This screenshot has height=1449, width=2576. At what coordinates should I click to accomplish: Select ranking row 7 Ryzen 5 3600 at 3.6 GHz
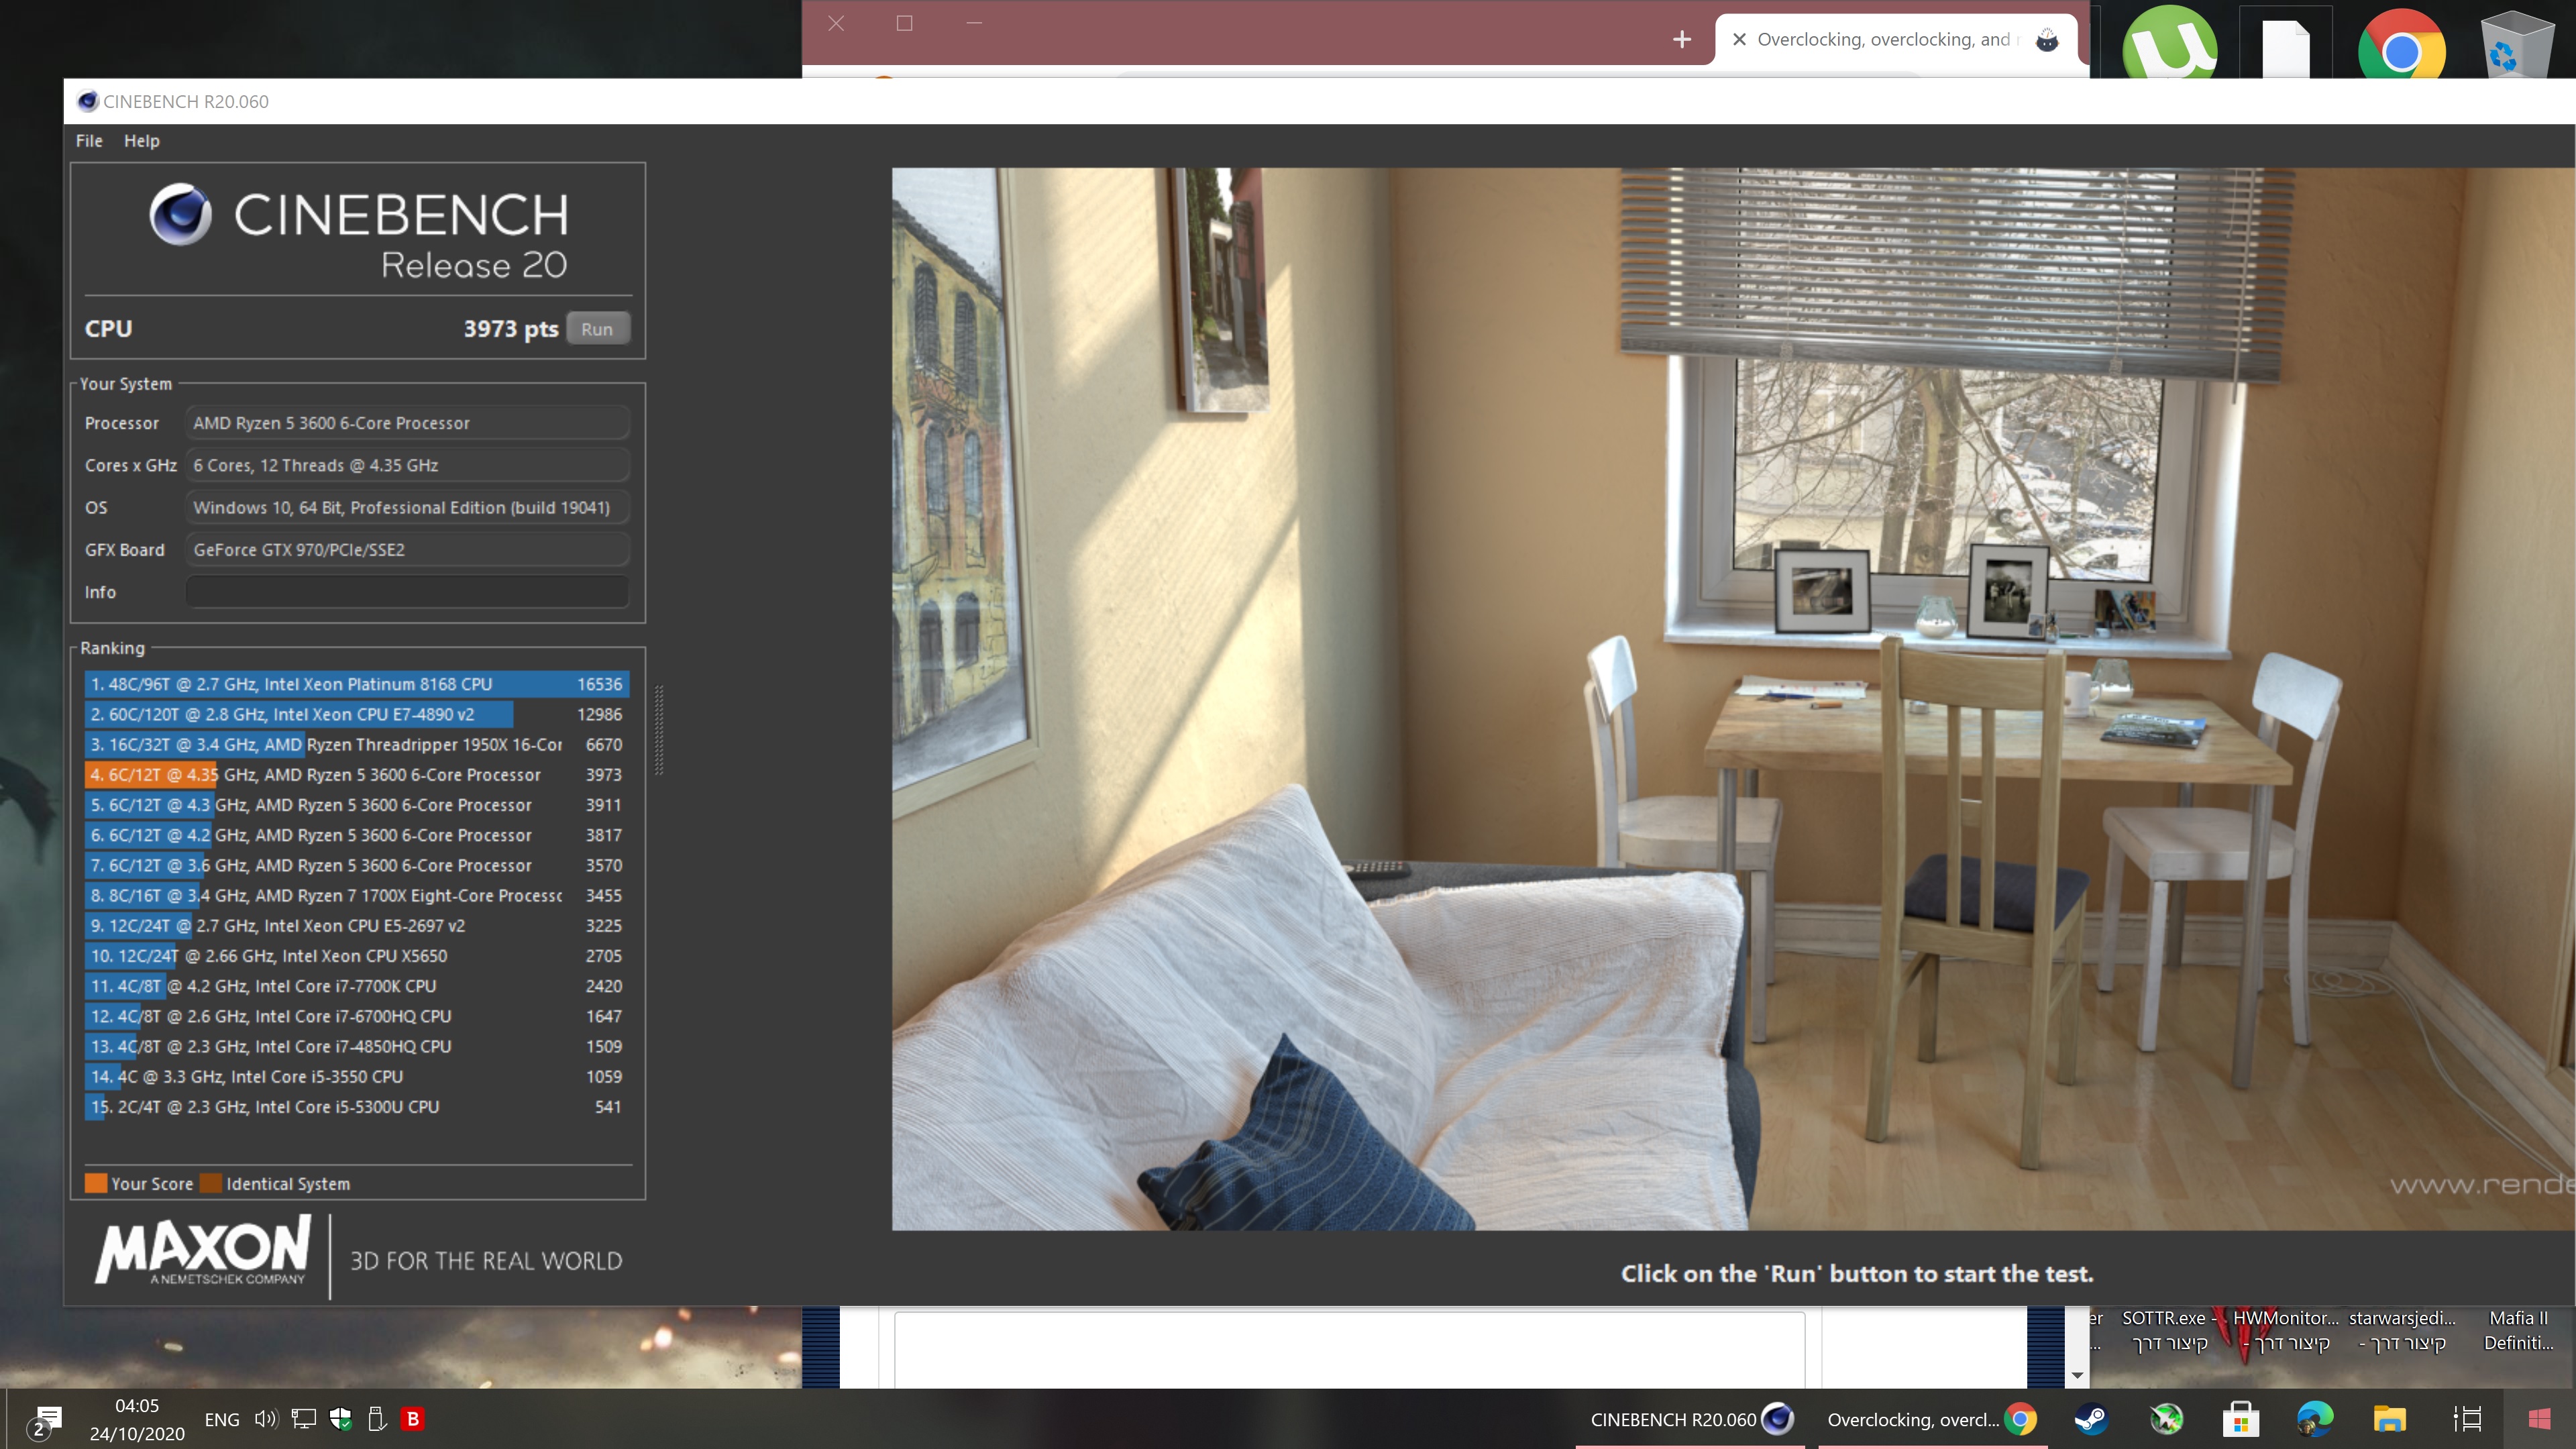357,865
